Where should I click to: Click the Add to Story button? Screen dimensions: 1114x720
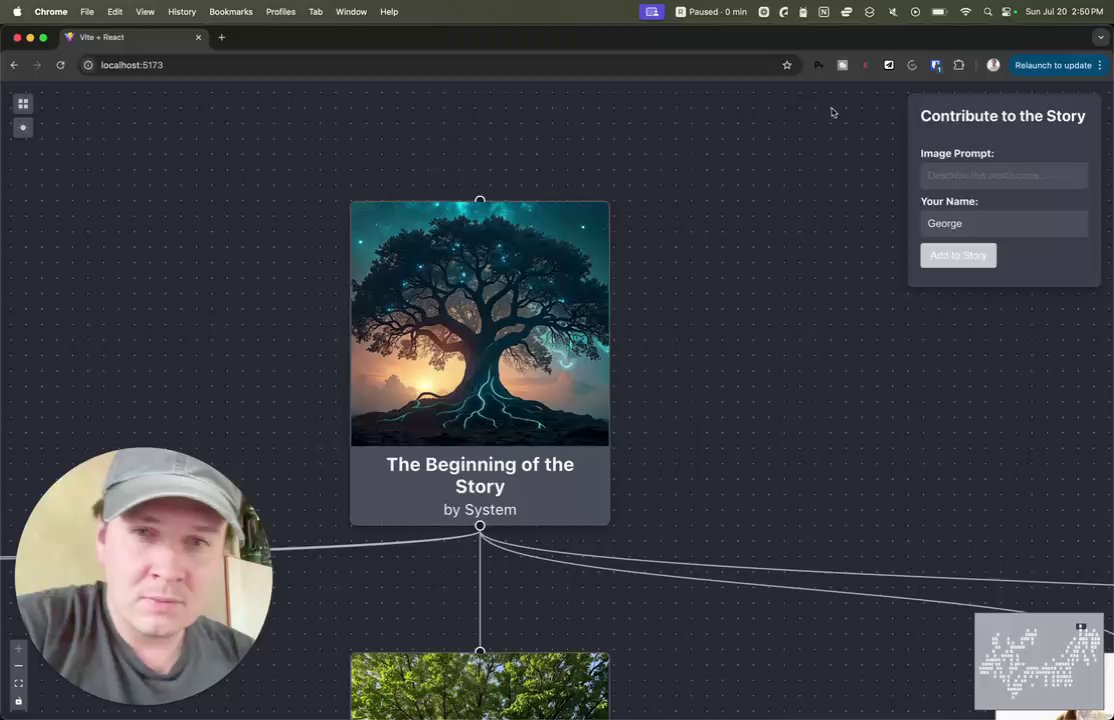(x=958, y=255)
